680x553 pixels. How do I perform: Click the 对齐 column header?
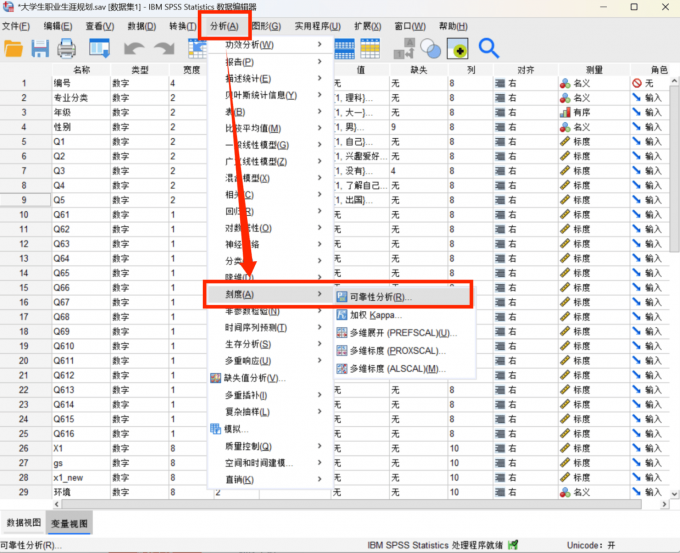coord(526,70)
